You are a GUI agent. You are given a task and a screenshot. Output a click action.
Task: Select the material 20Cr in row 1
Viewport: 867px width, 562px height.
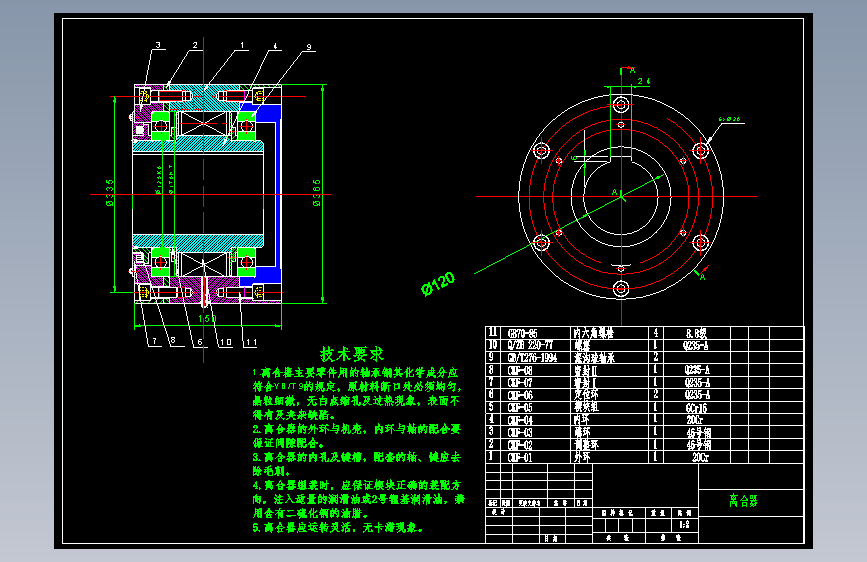(x=700, y=457)
